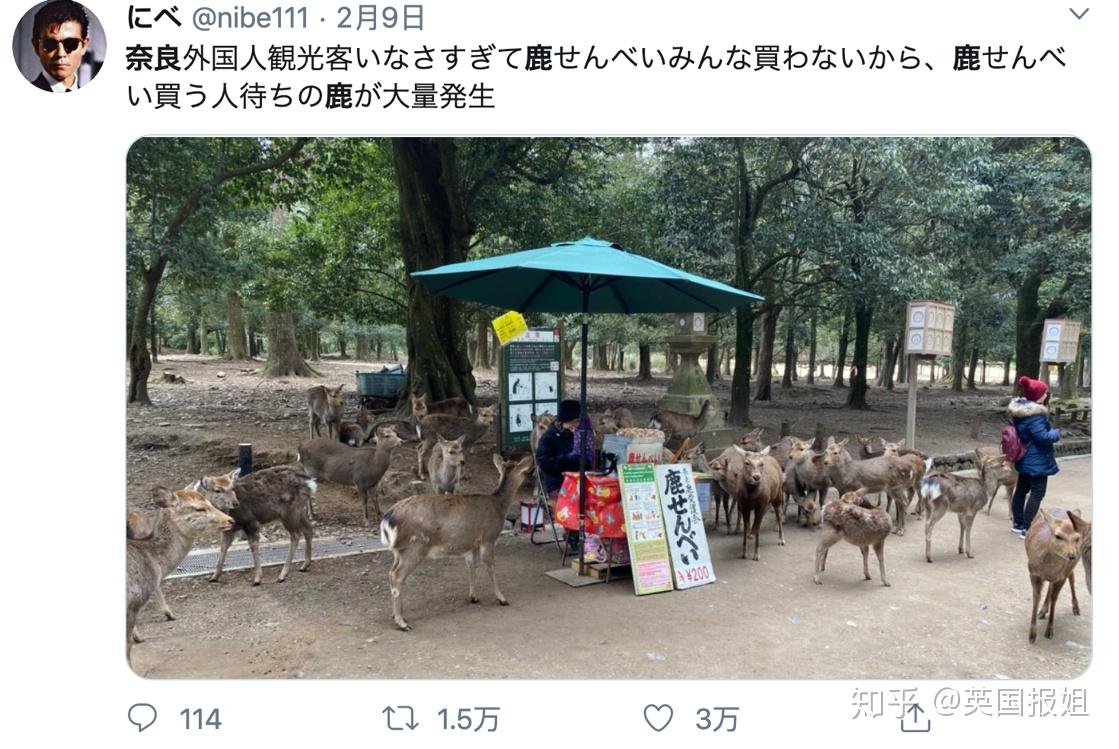Image resolution: width=1119 pixels, height=749 pixels.
Task: Click the 114 replies count
Action: 200,719
